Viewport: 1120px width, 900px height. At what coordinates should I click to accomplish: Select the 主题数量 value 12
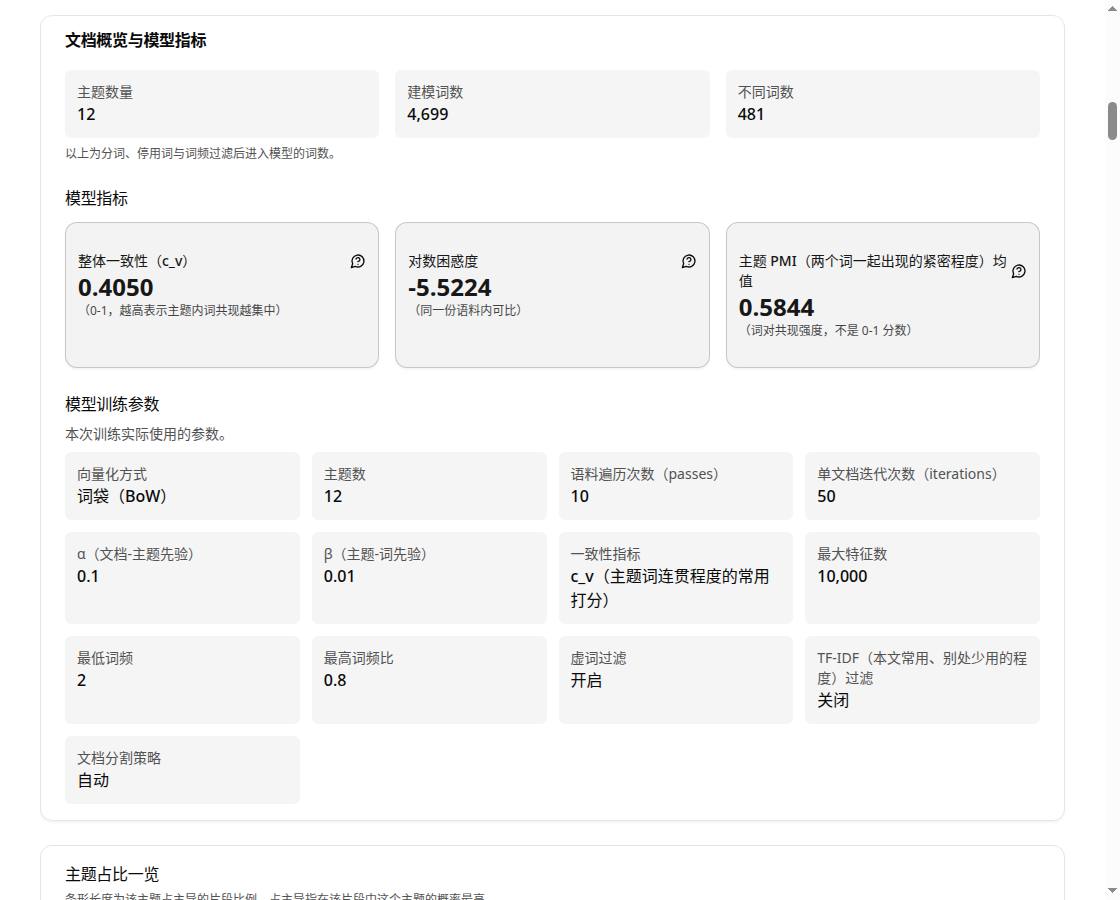86,114
